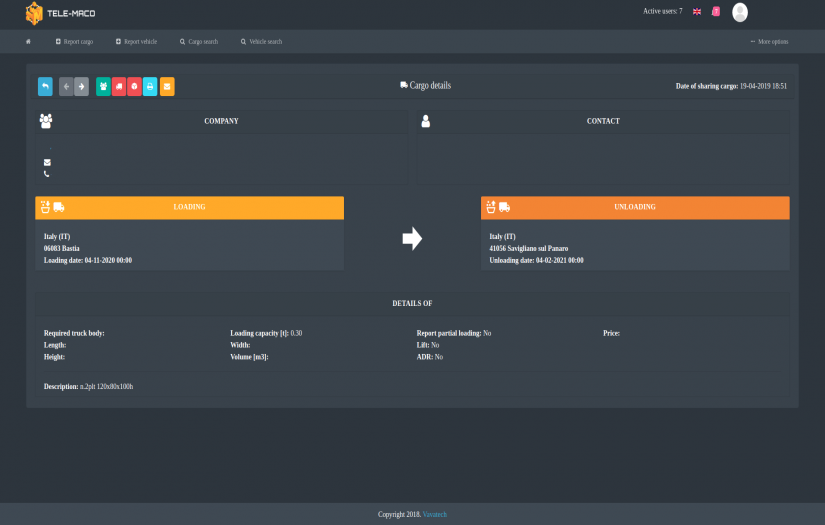Open Report cargo menu item
Viewport: 825px width, 525px height.
(x=74, y=42)
